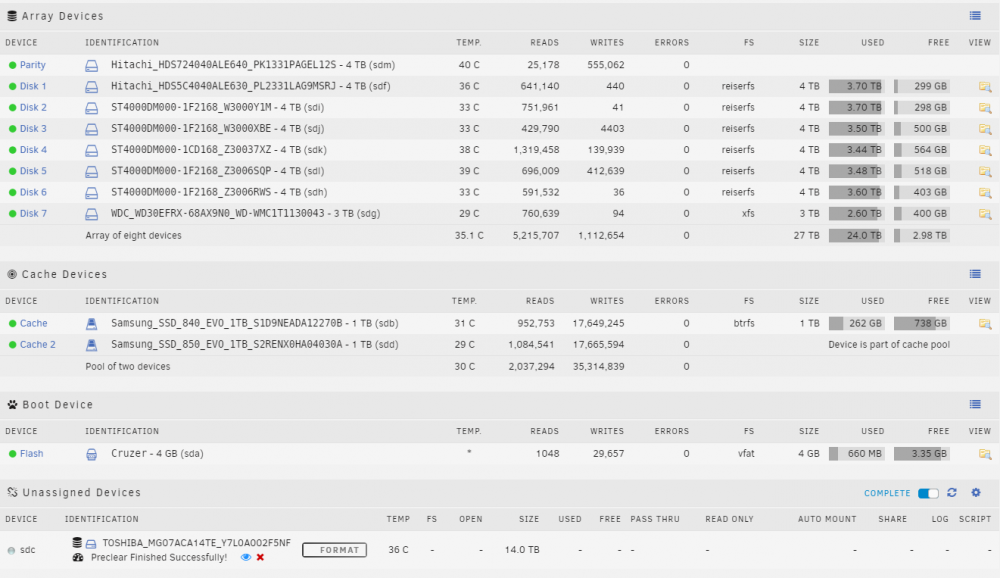
Task: View the preclear log with the eye icon
Action: [246, 557]
